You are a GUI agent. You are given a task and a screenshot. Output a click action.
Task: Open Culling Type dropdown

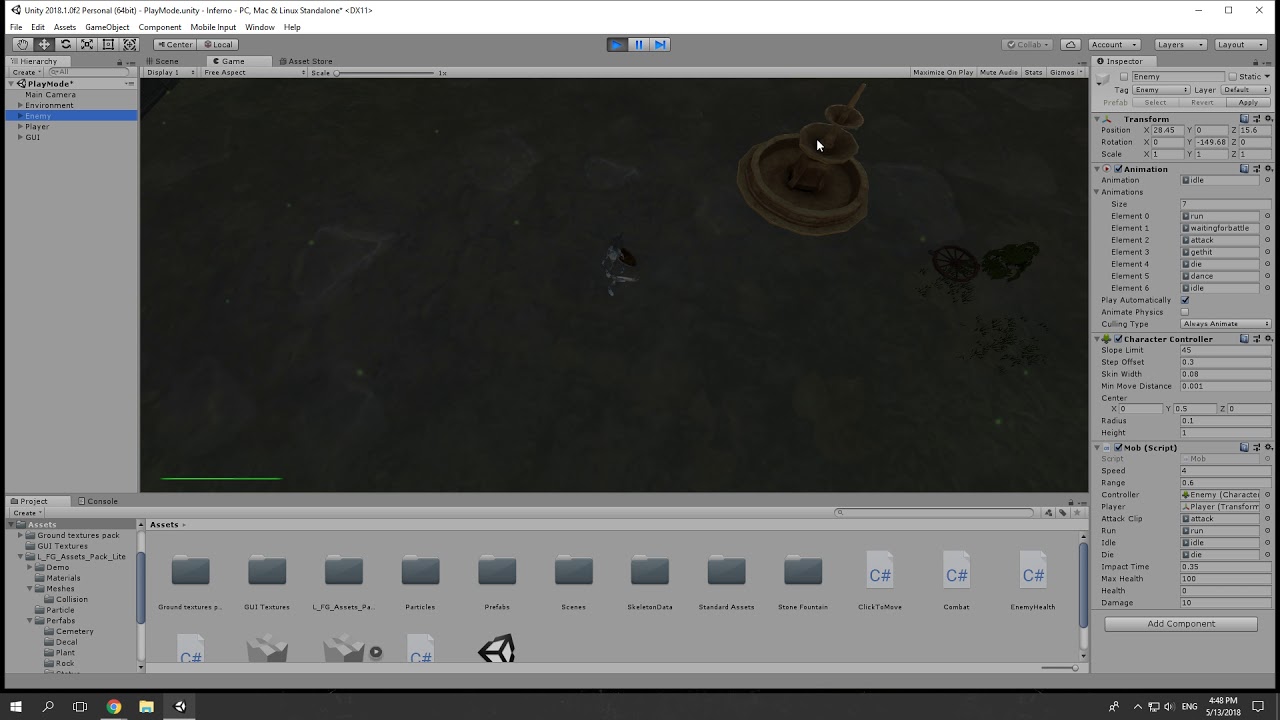1226,324
